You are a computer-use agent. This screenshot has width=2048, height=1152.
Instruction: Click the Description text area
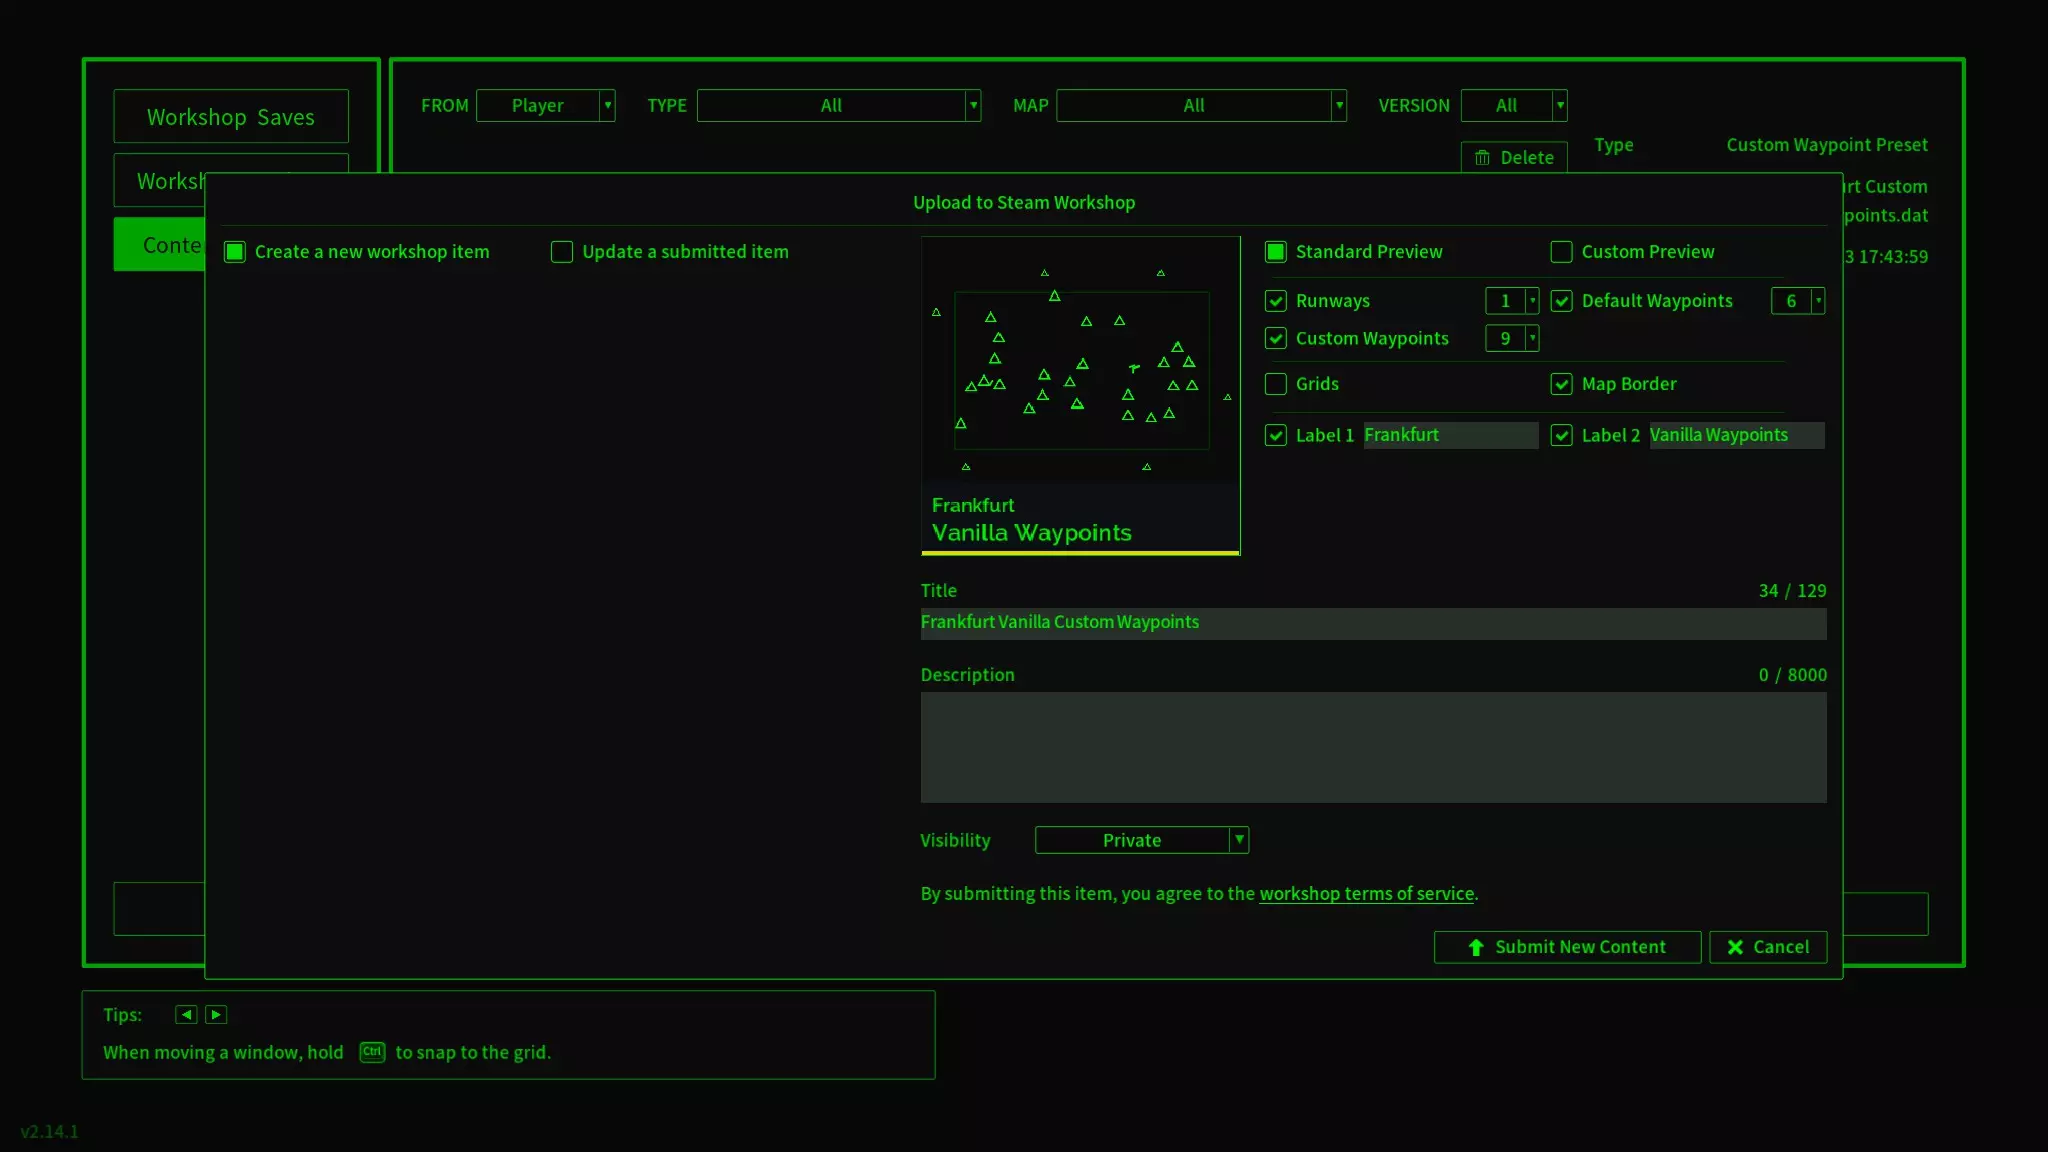(1373, 747)
